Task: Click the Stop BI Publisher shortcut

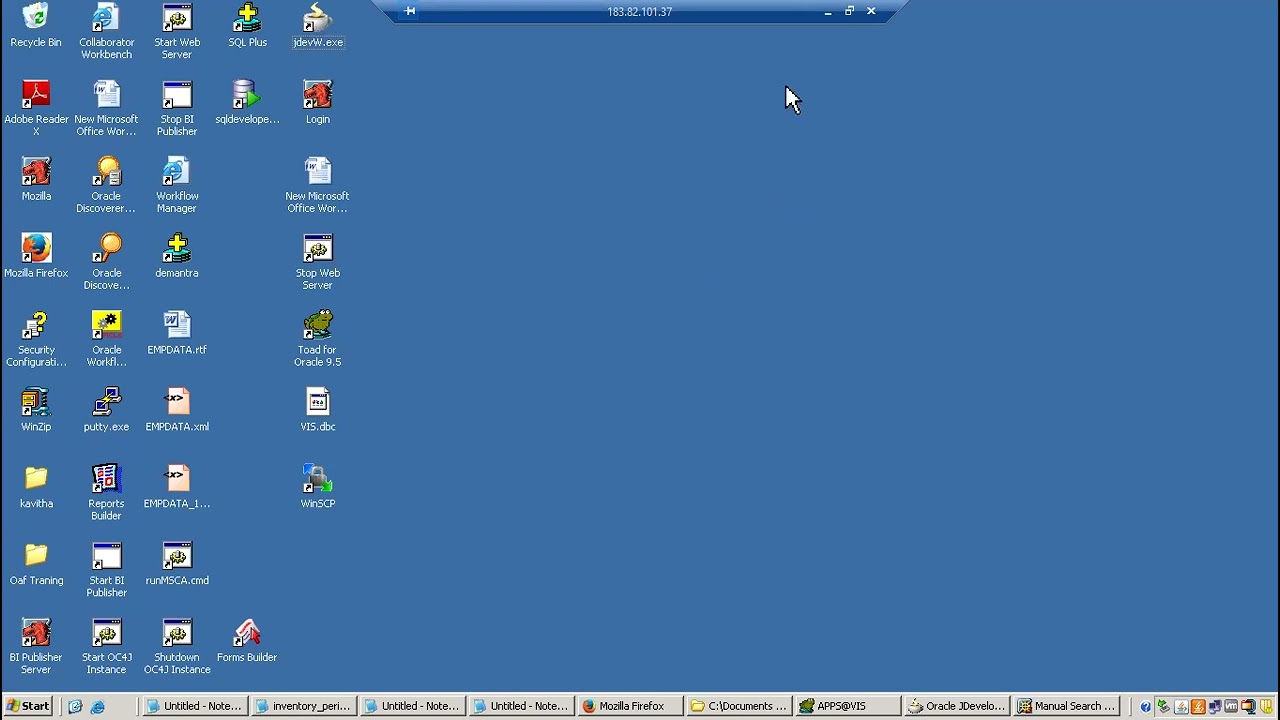Action: (177, 109)
